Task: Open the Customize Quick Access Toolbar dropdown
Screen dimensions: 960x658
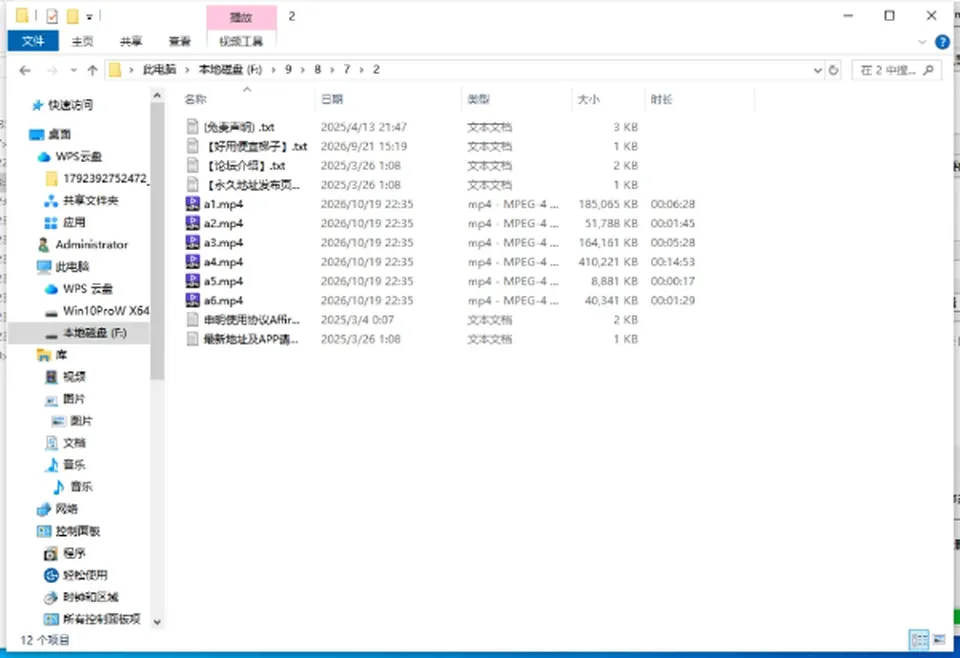Action: tap(89, 17)
